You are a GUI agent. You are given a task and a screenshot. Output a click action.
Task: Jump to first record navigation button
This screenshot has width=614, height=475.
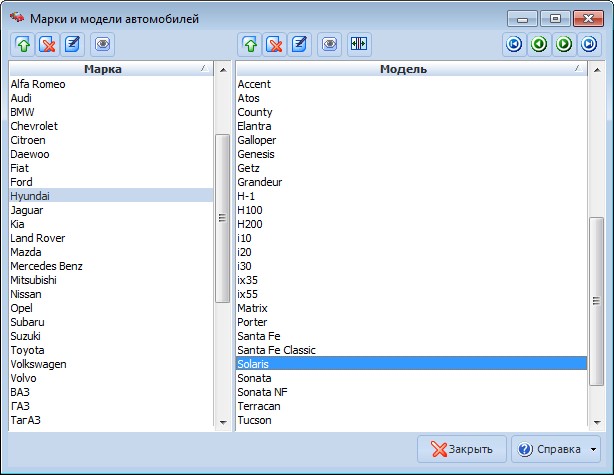click(514, 44)
